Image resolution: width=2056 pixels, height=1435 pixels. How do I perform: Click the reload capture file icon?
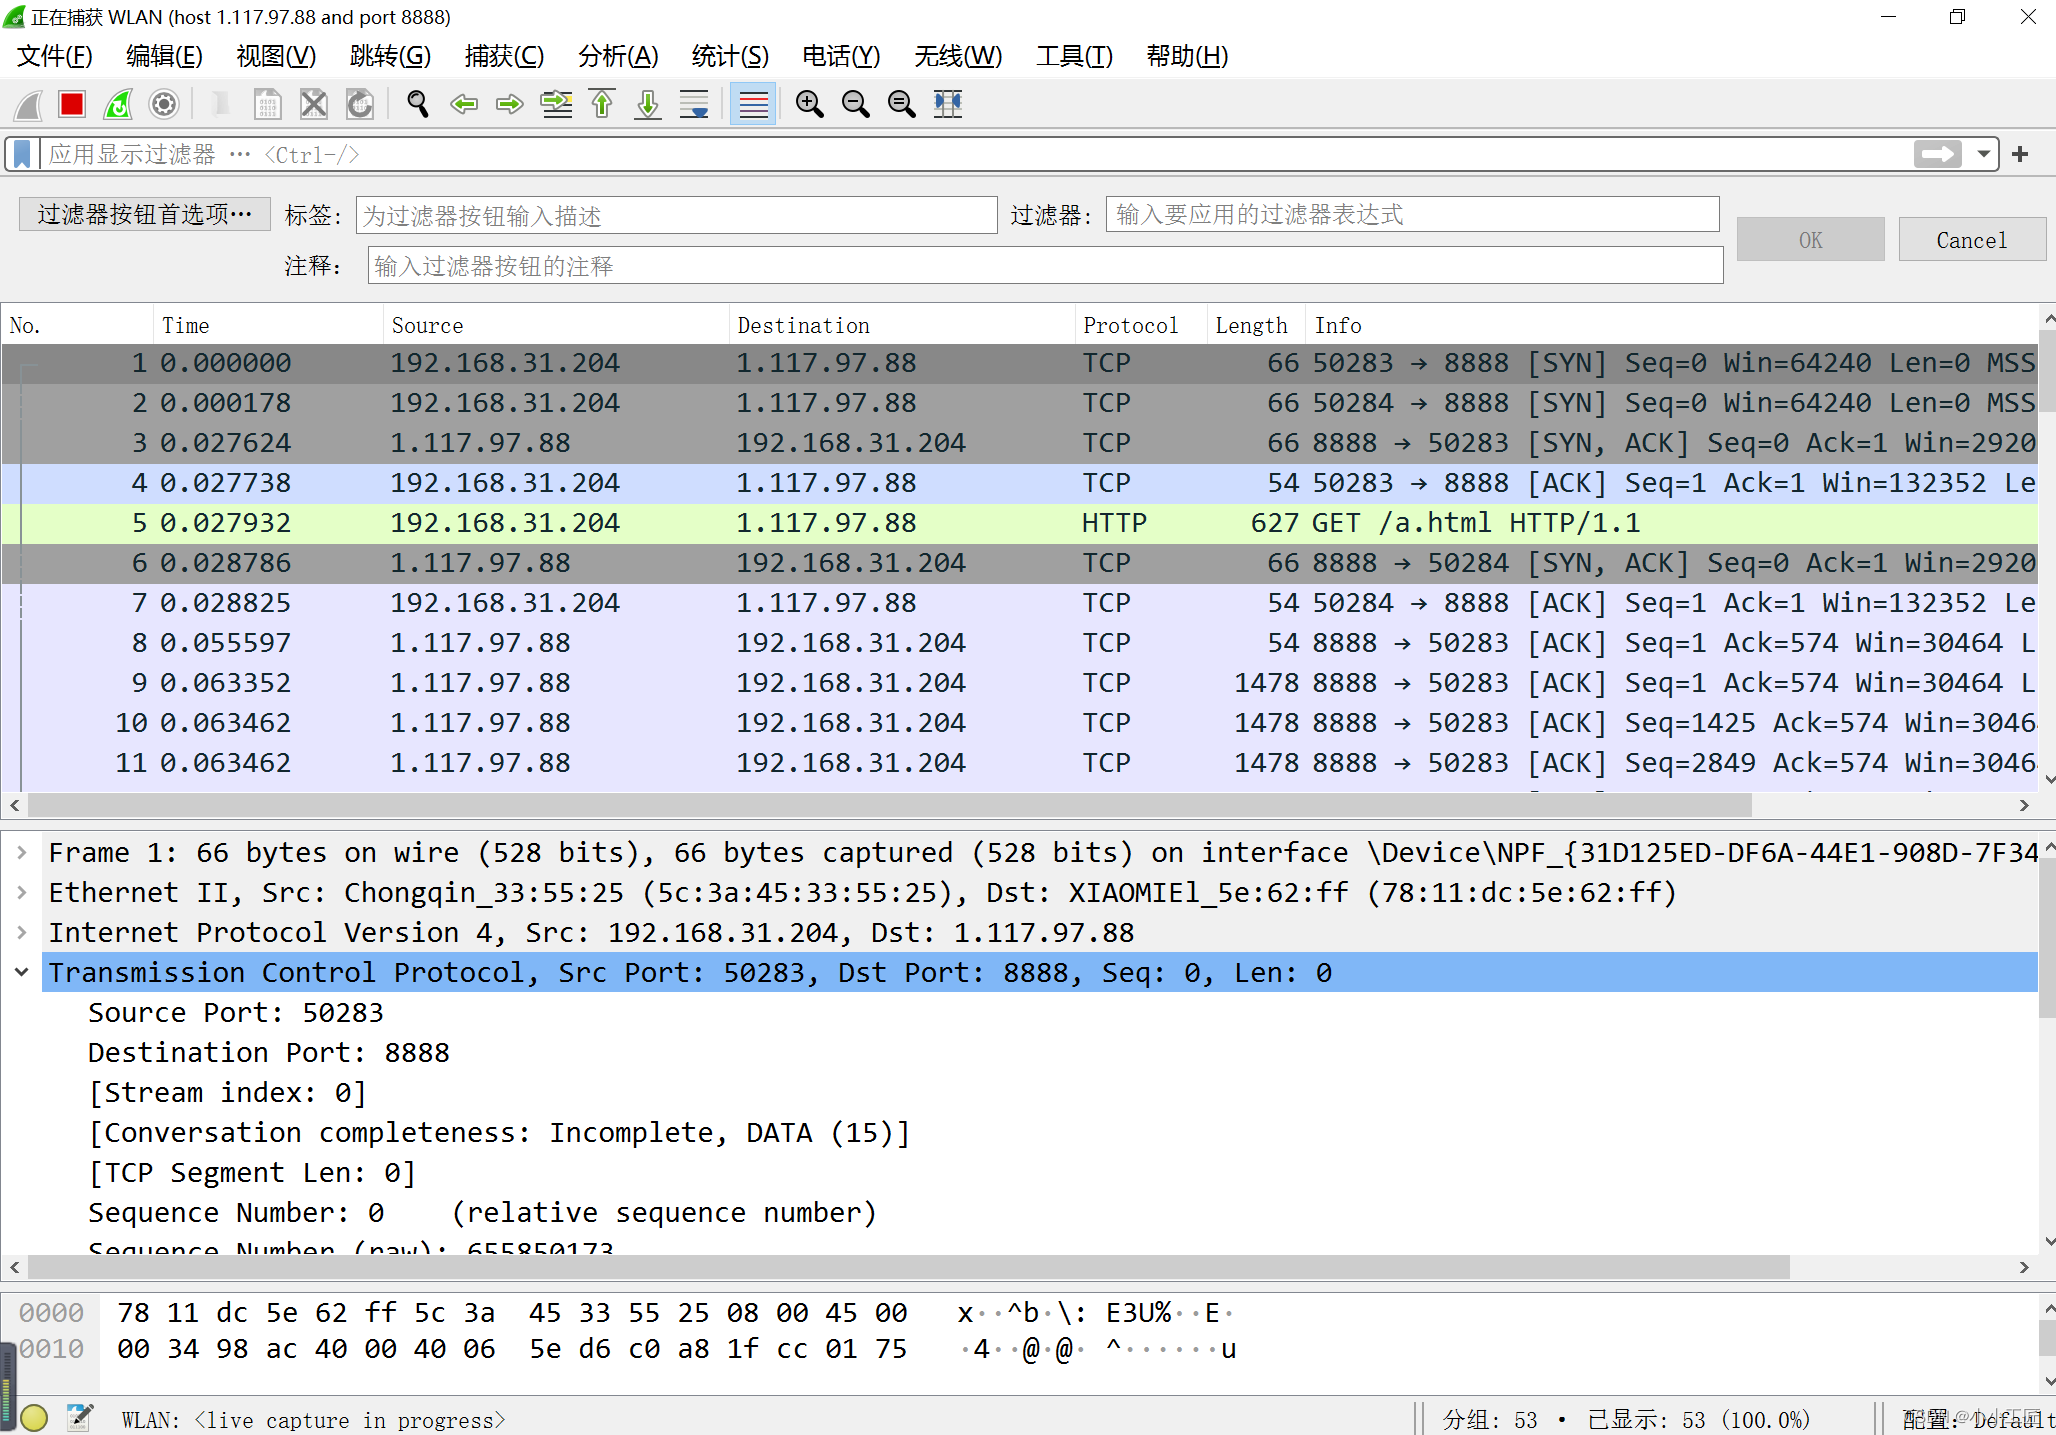pos(360,104)
